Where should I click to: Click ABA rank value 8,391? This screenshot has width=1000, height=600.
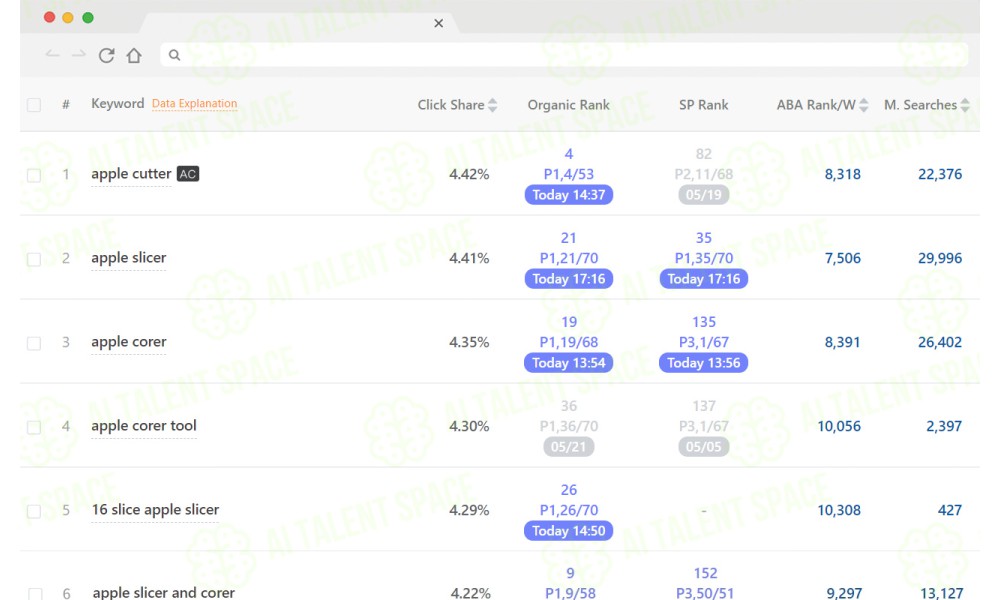click(842, 342)
